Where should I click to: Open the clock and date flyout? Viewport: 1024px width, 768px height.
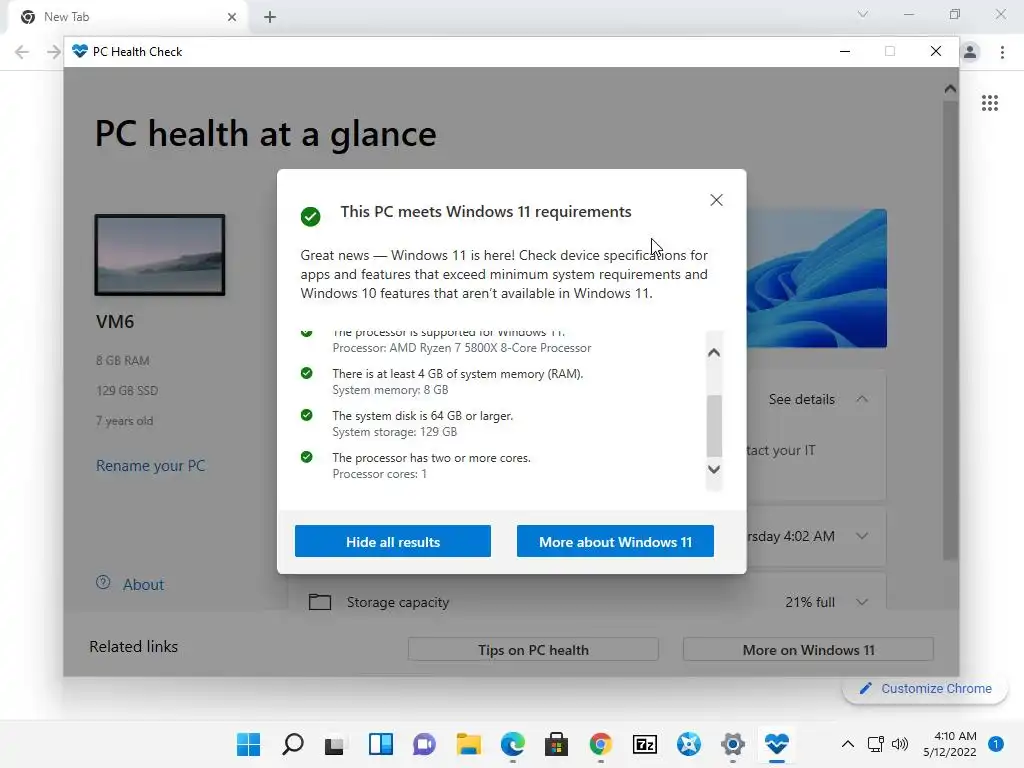950,744
